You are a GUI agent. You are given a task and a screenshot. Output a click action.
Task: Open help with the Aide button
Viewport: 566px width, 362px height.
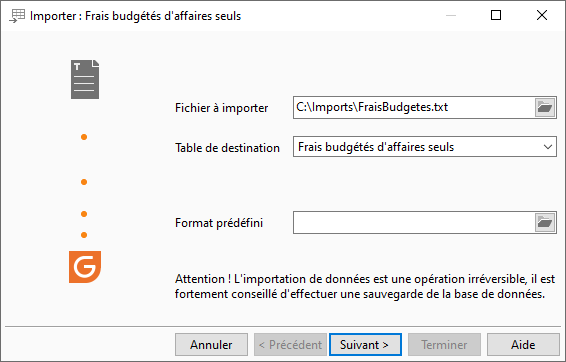[x=523, y=345]
